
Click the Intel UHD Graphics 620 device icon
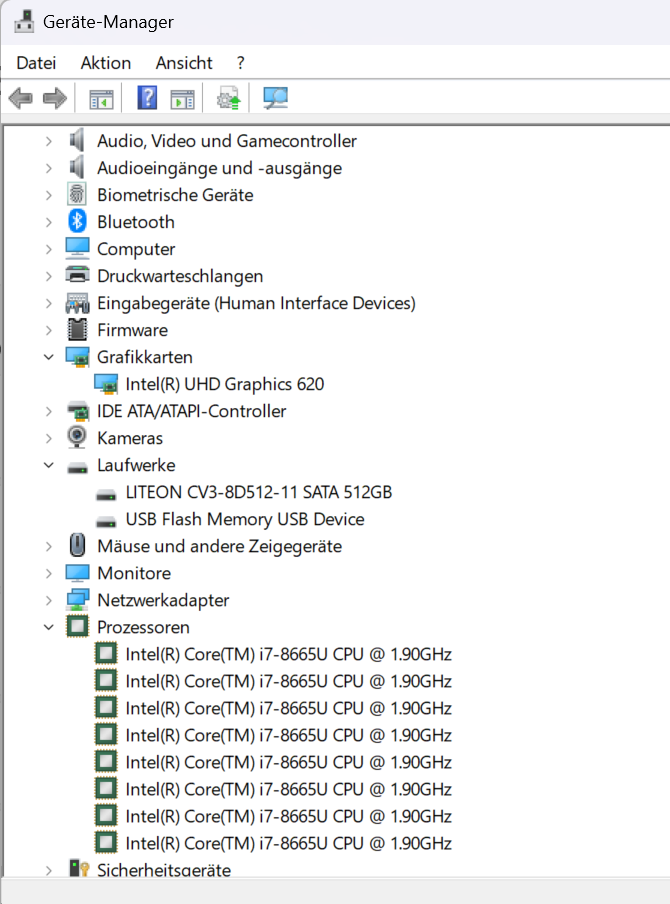106,384
